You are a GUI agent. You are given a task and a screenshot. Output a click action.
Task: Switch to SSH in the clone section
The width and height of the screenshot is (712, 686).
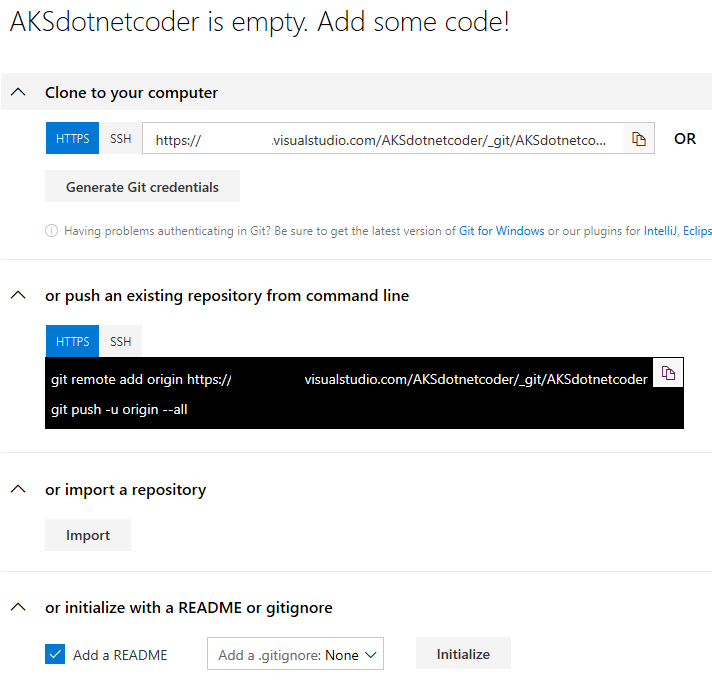120,138
